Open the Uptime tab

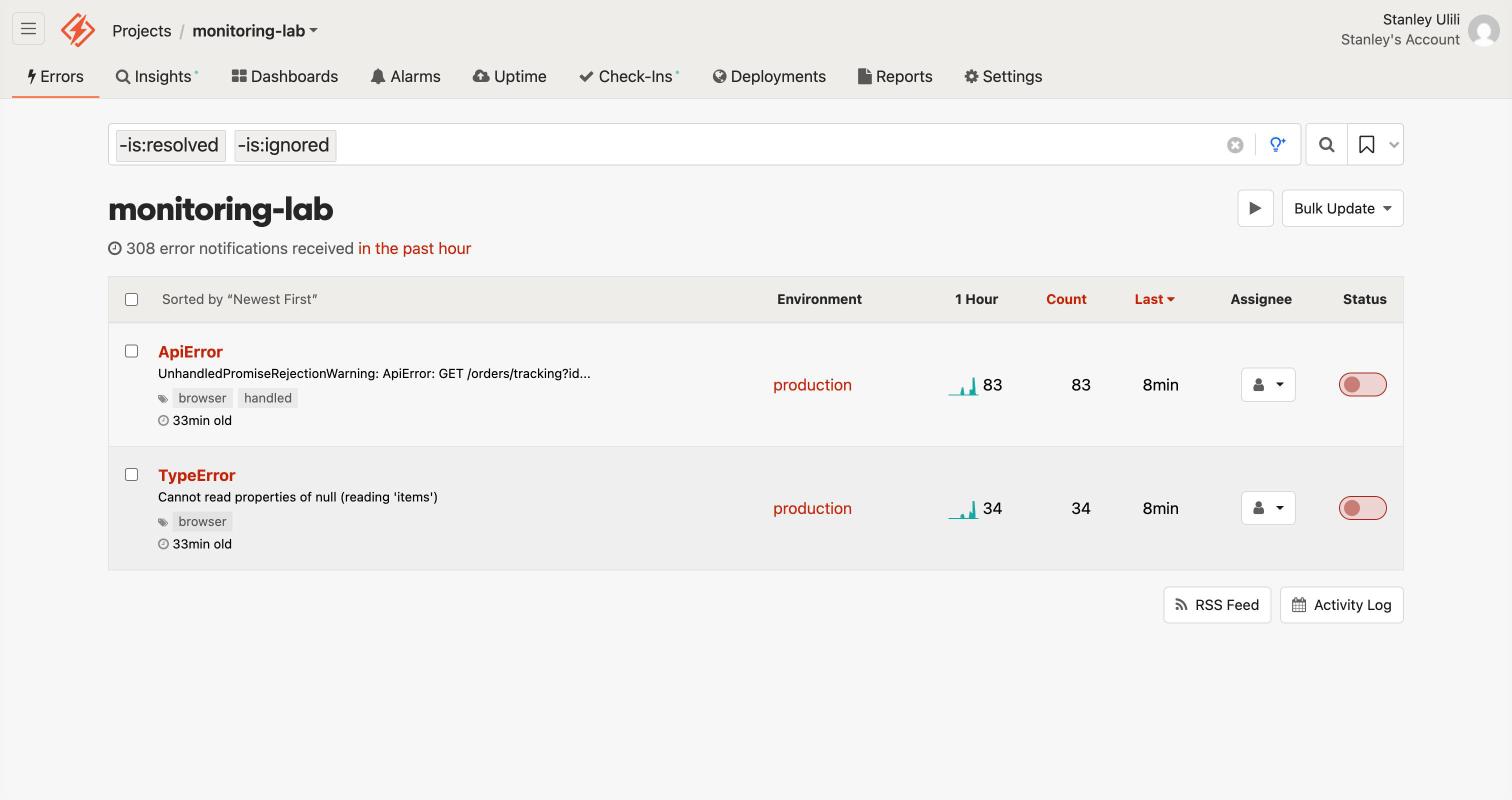point(510,77)
